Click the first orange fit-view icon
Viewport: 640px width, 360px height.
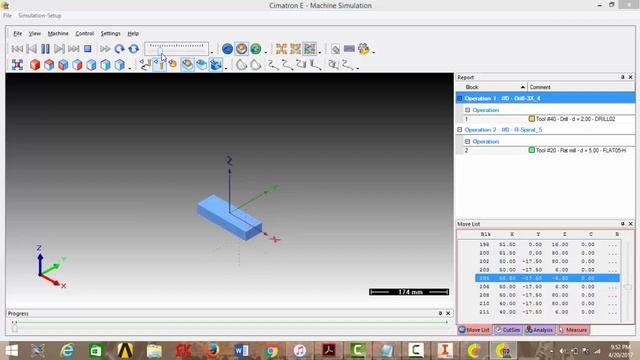281,49
